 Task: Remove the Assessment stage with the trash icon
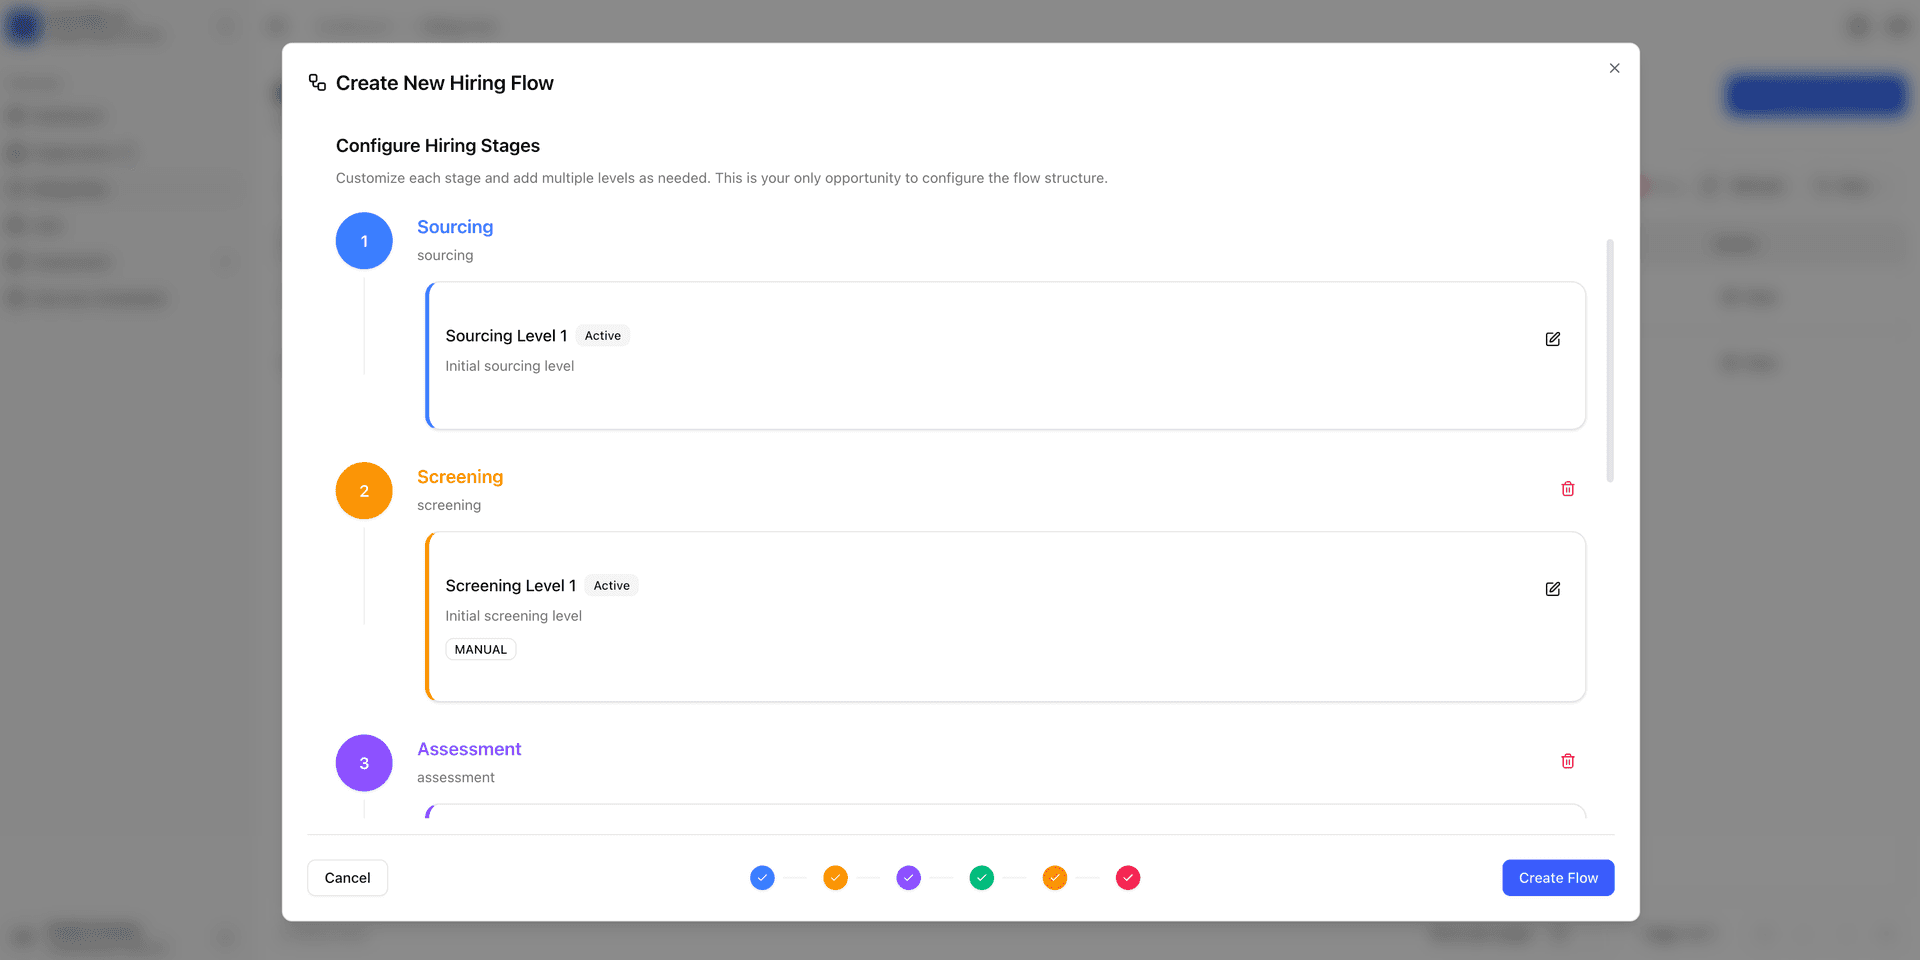click(1568, 761)
